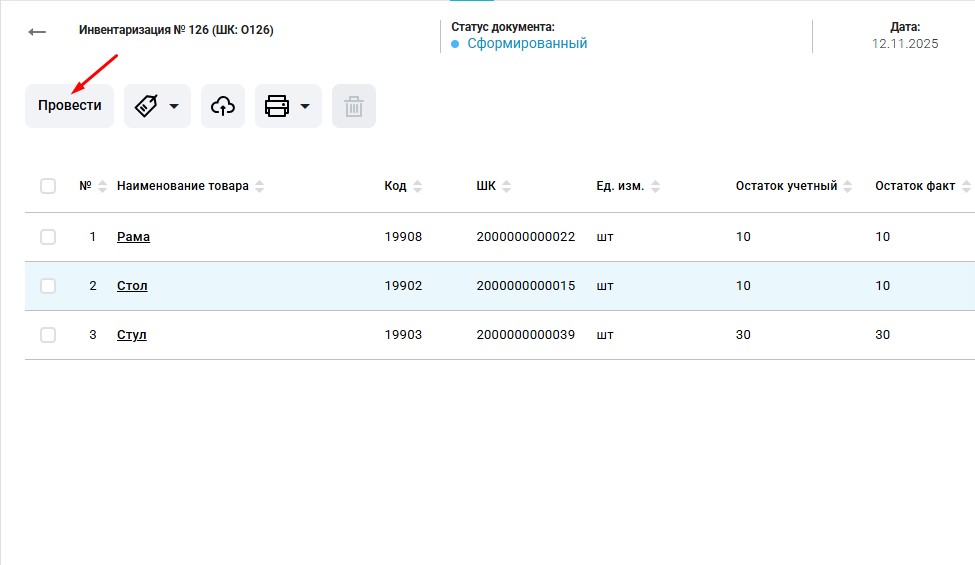Select the checkbox for Стул row

(x=48, y=335)
